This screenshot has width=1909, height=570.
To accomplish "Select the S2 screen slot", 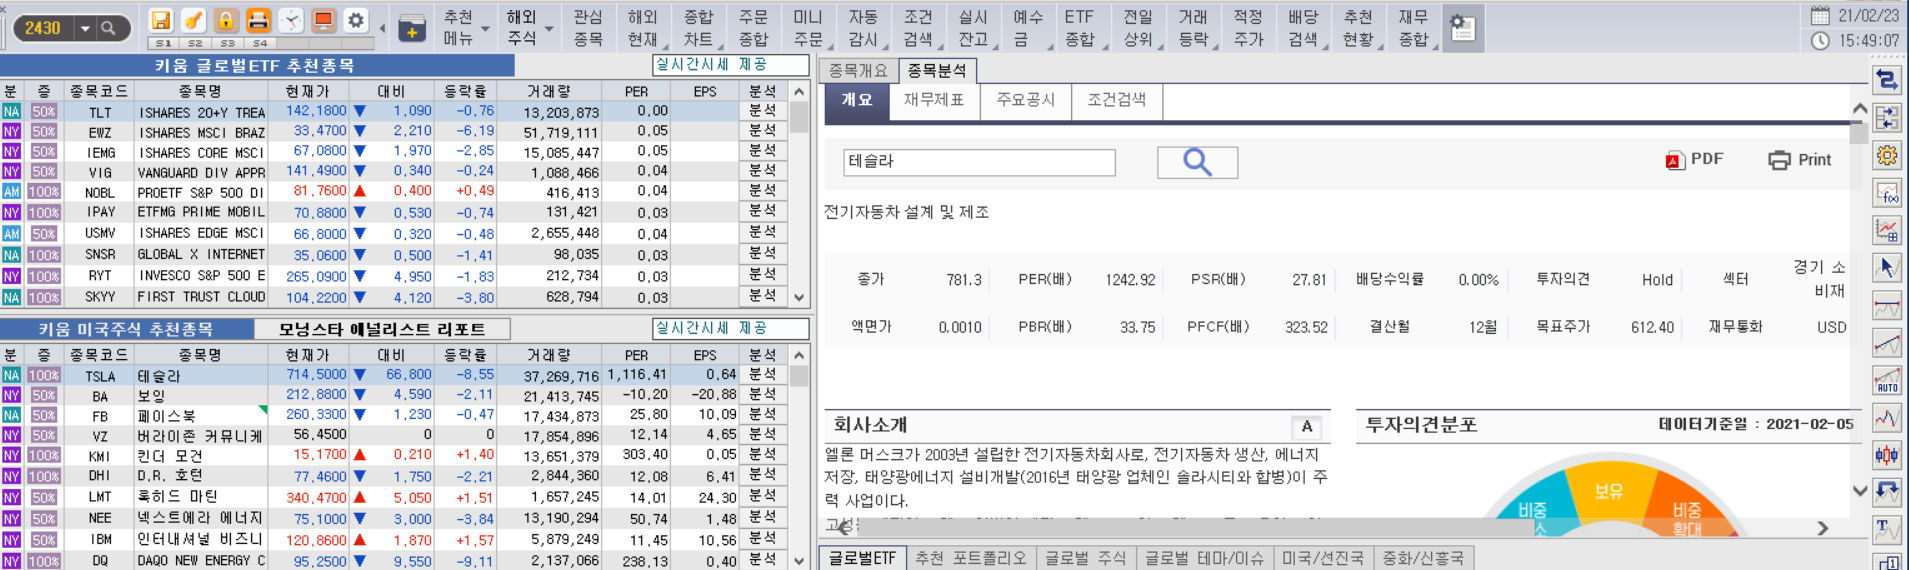I will (195, 44).
